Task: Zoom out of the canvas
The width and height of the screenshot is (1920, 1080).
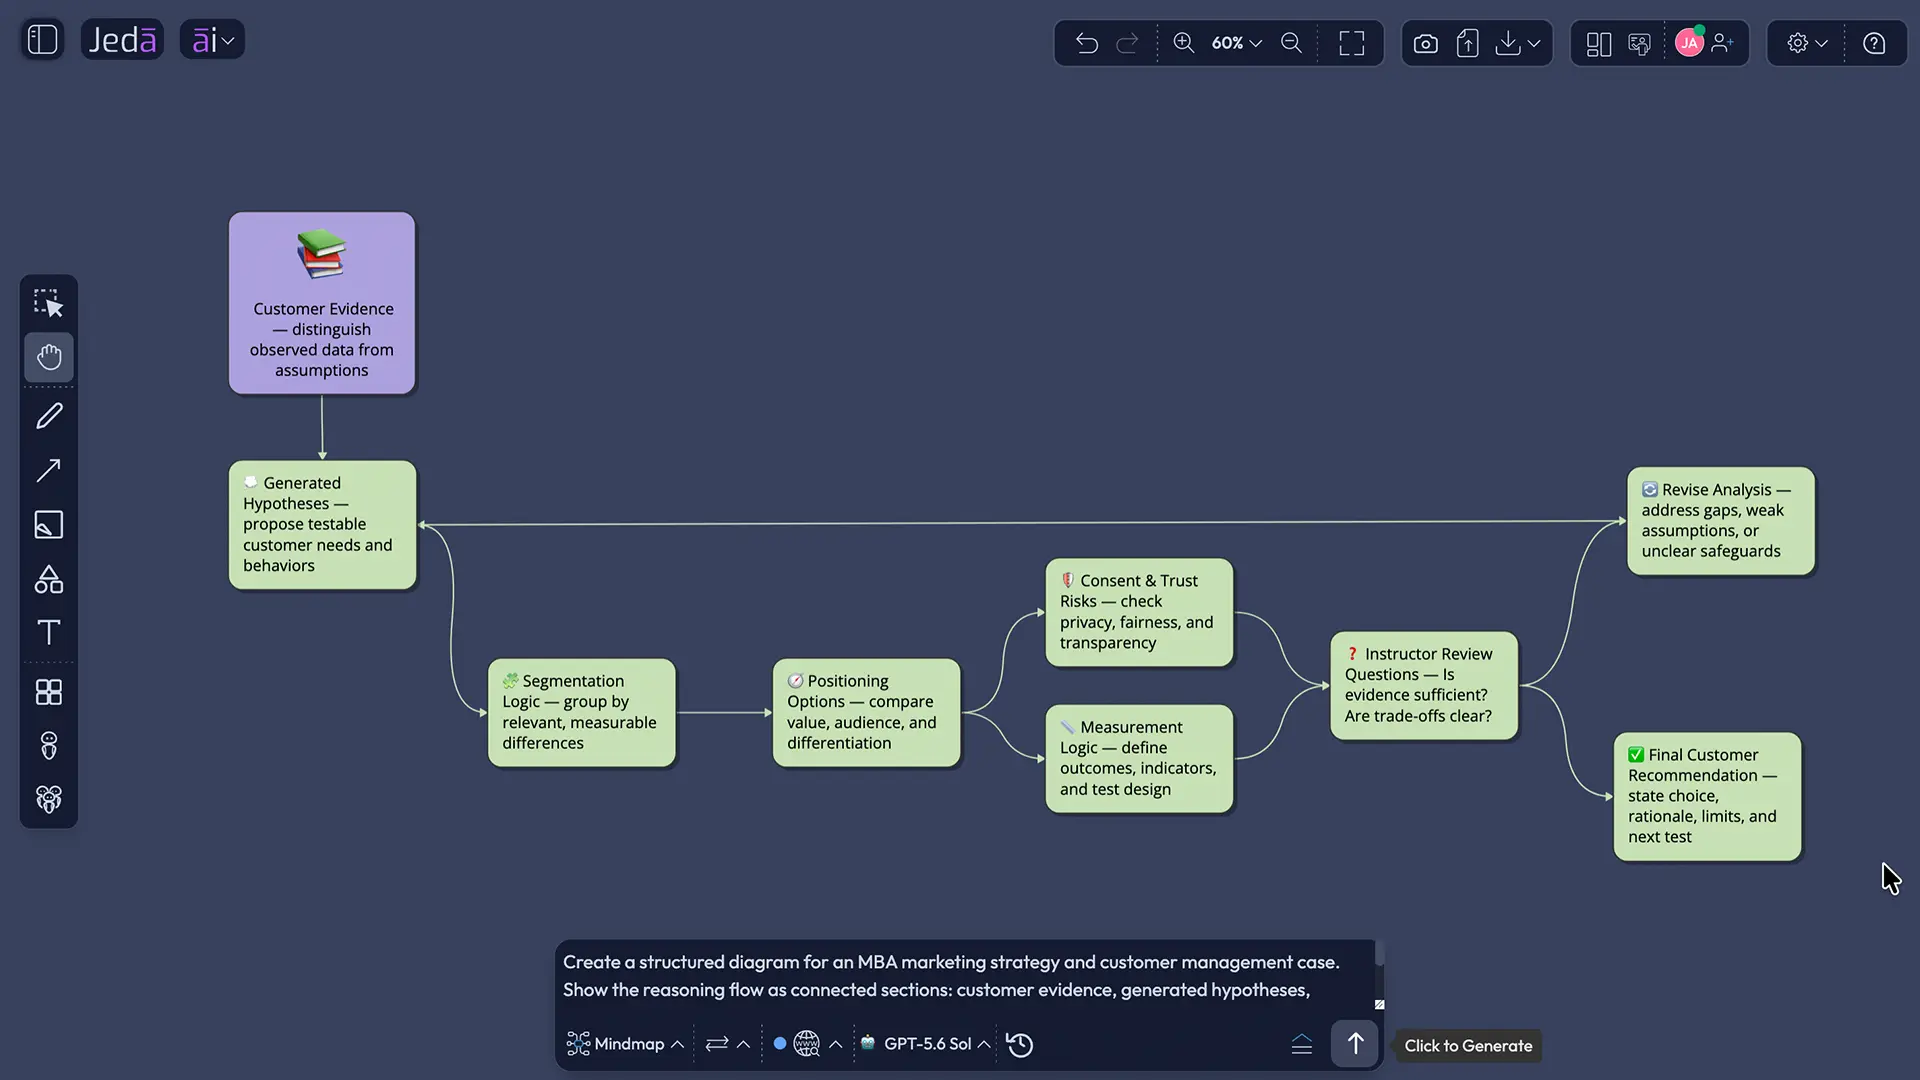Action: point(1292,43)
